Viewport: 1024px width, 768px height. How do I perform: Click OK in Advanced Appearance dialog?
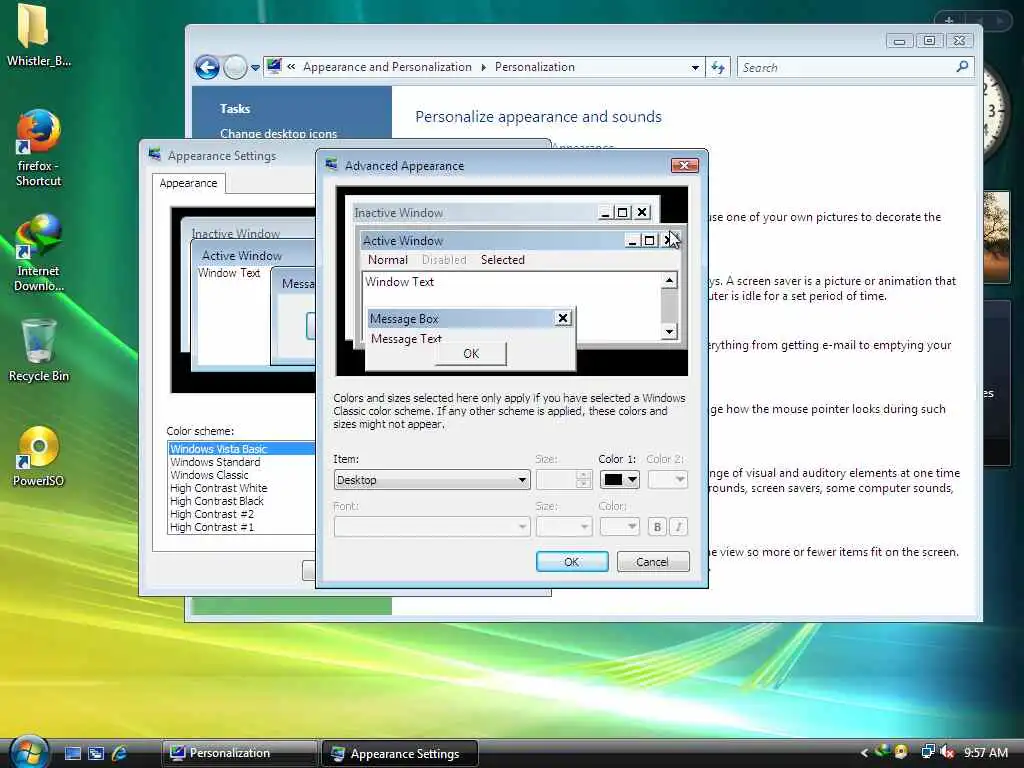[x=572, y=562]
